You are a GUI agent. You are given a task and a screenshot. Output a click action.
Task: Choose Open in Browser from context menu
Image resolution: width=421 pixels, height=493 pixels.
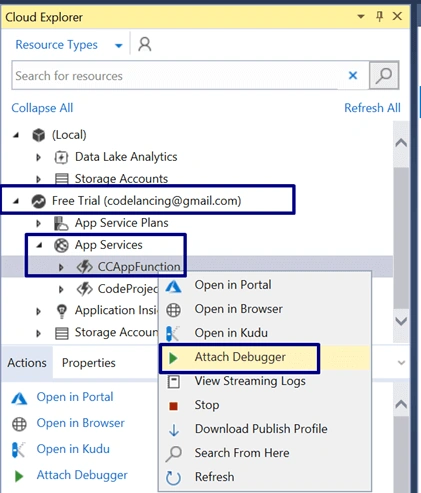[265, 309]
